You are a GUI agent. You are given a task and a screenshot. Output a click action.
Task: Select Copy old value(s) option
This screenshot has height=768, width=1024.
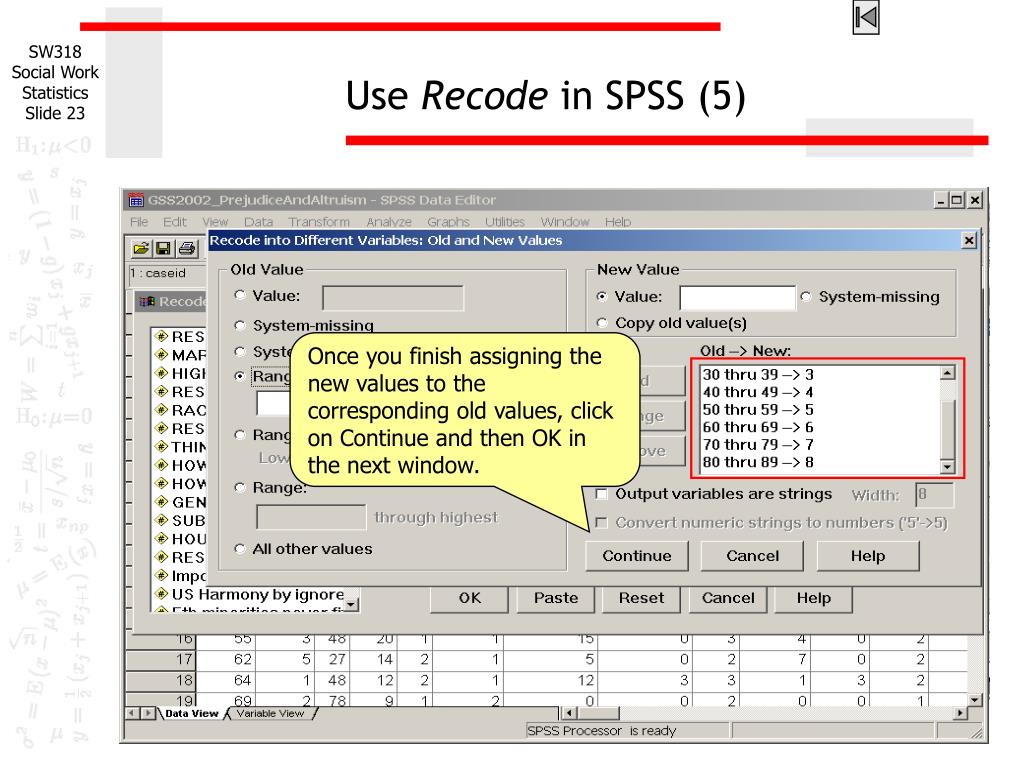[x=602, y=323]
